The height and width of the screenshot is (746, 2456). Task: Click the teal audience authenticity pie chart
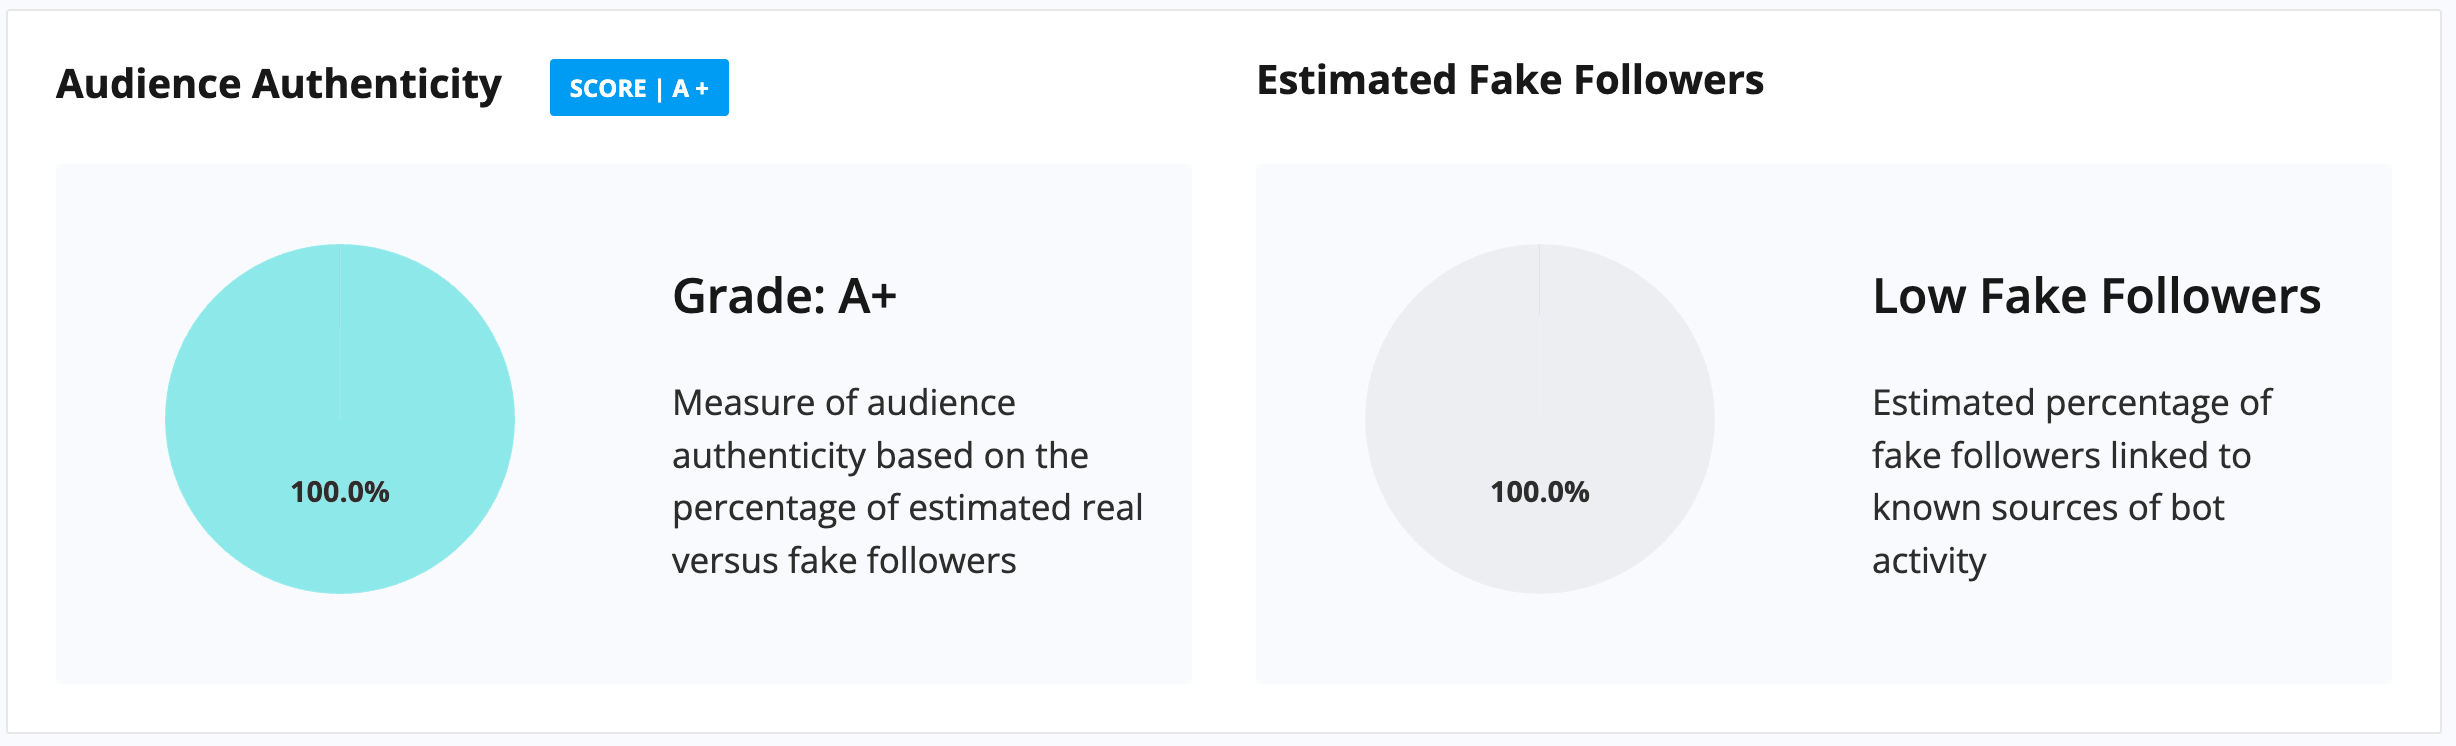(340, 419)
